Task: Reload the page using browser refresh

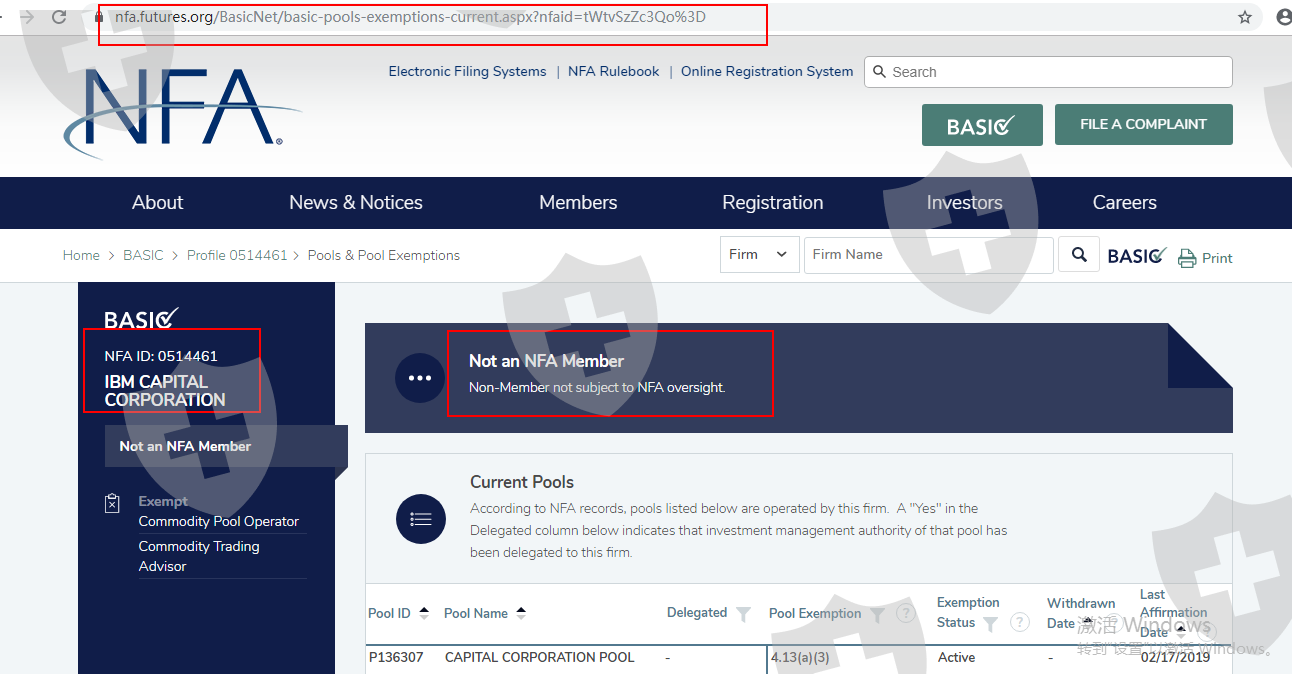Action: pos(59,17)
